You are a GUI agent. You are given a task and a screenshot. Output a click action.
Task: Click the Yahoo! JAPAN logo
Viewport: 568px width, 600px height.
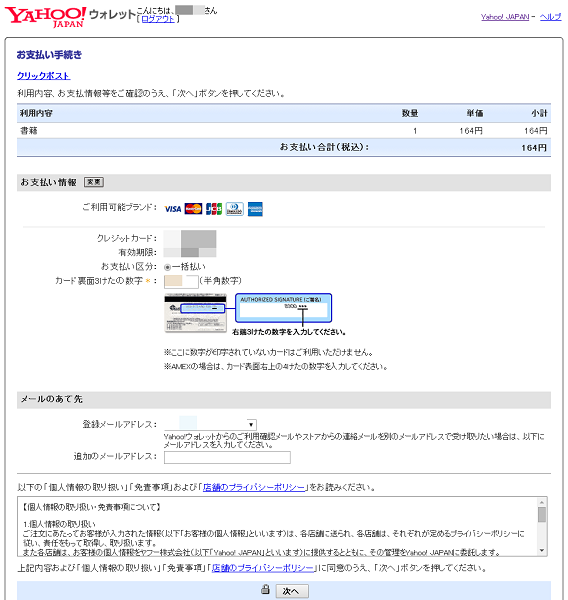pos(46,17)
